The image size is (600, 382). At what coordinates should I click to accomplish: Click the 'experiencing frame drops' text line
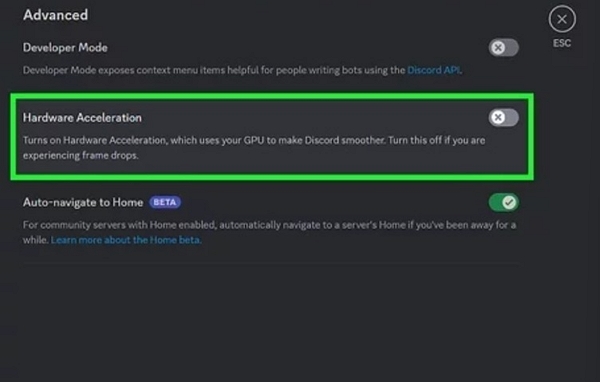coord(80,155)
